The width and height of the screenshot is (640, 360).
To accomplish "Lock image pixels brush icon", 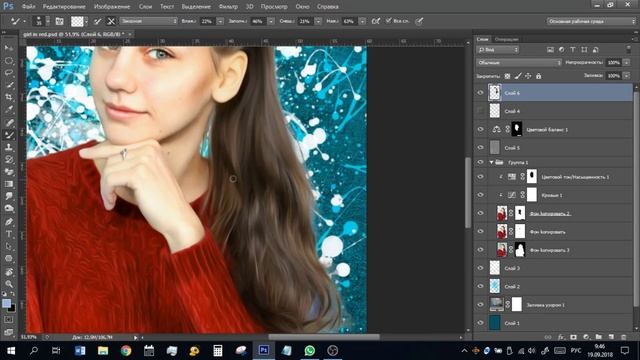I will tap(518, 76).
